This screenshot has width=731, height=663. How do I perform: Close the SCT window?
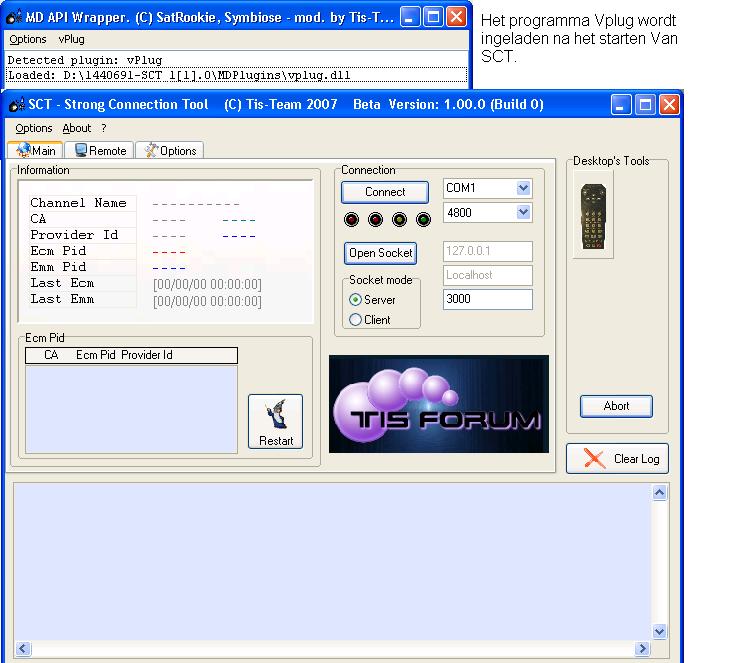pyautogui.click(x=669, y=105)
